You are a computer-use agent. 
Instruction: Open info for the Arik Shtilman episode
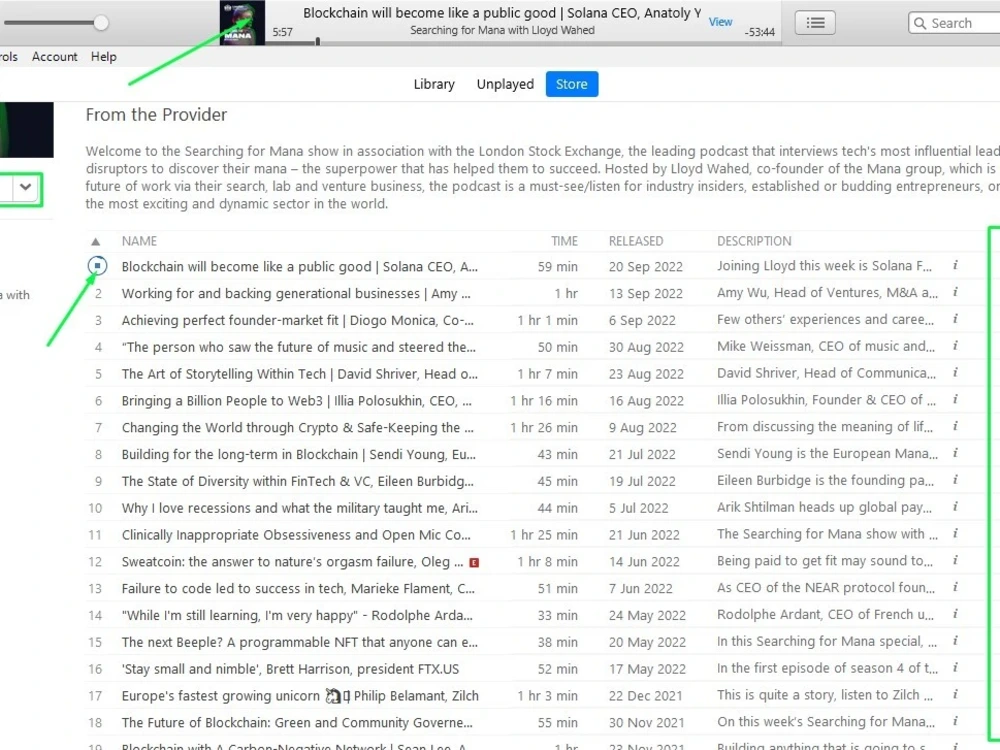click(x=955, y=506)
